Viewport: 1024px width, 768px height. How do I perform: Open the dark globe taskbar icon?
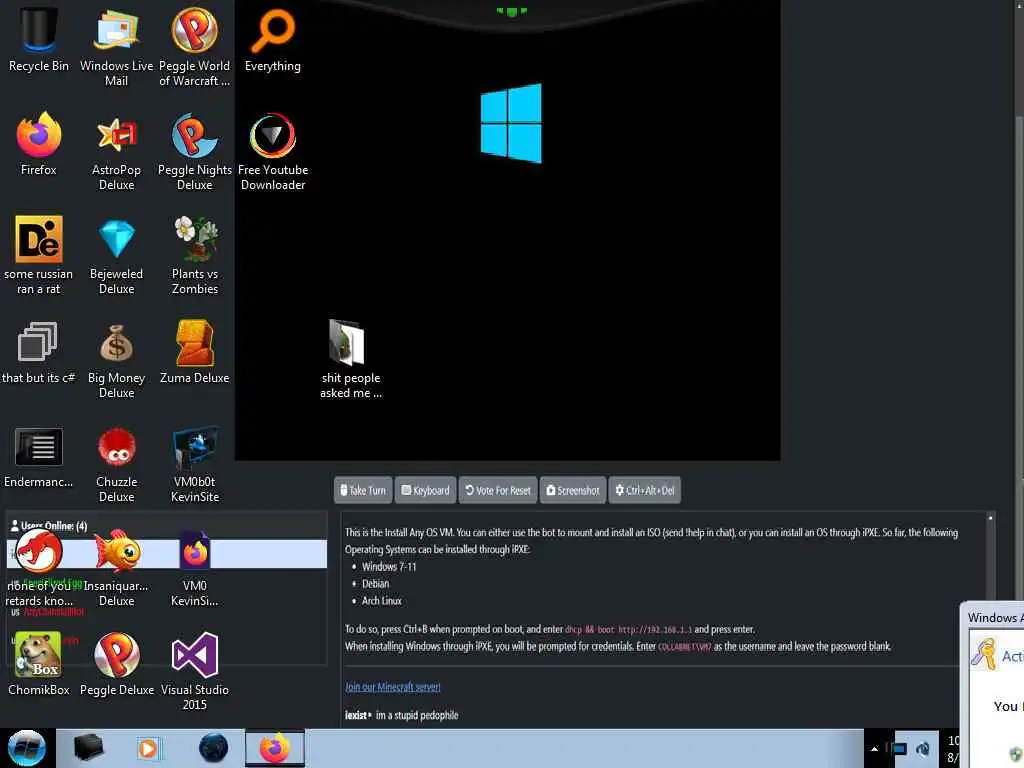[213, 748]
